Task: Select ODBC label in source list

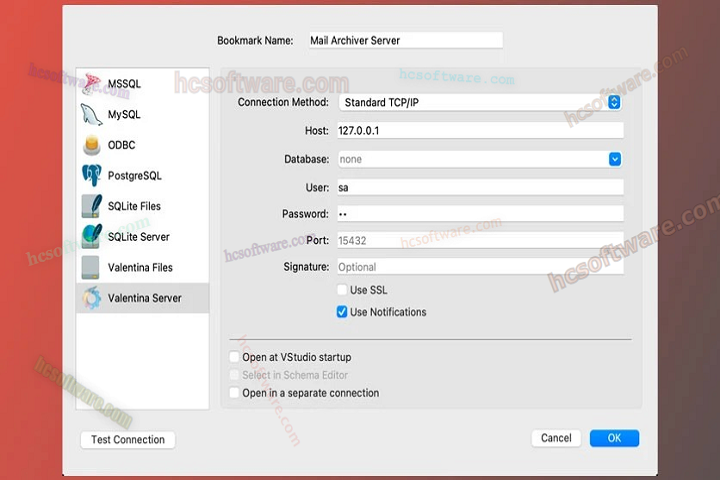Action: click(x=121, y=145)
